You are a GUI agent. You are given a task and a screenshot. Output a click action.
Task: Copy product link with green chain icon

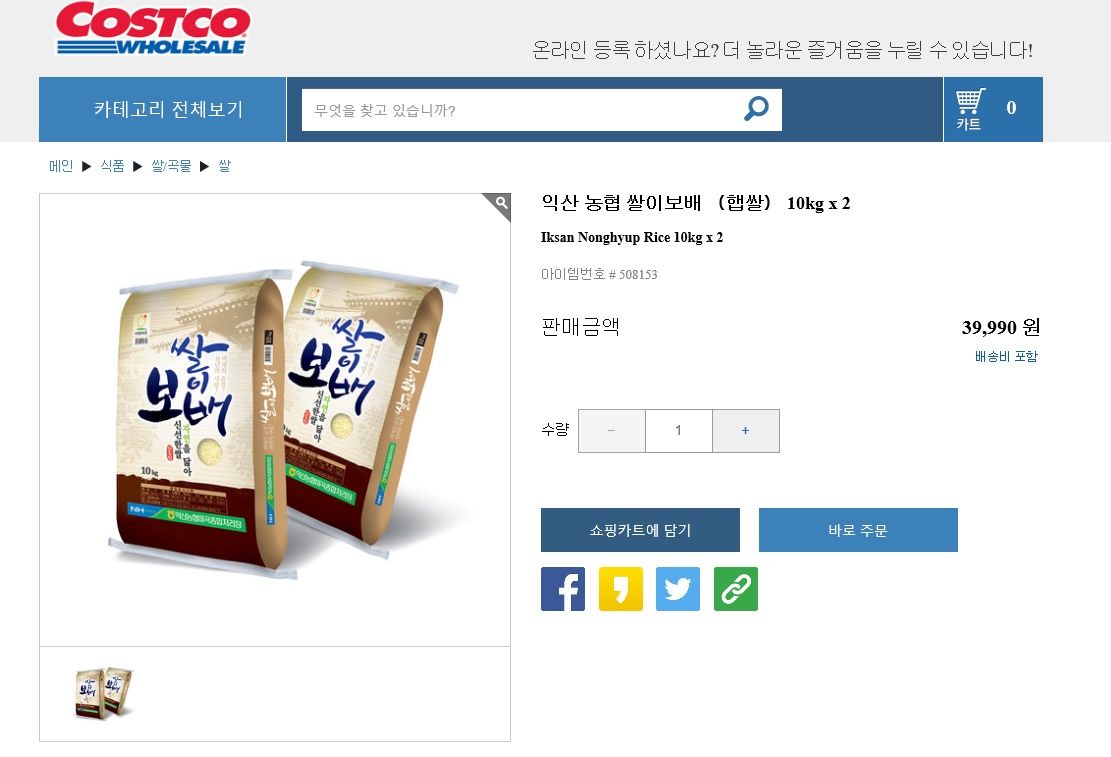click(735, 589)
